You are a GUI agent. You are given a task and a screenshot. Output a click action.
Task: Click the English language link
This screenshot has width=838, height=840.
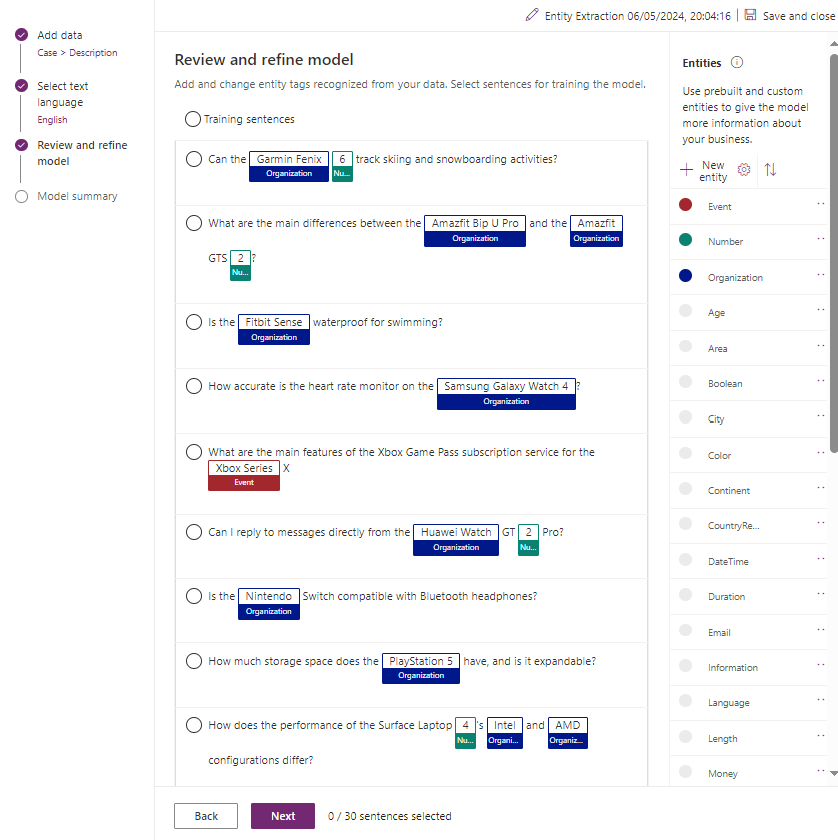[x=53, y=119]
